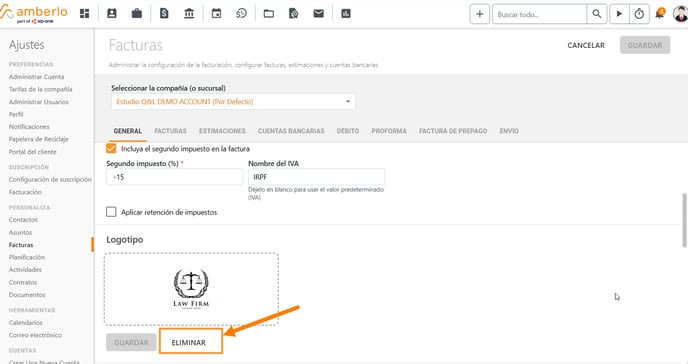
Task: Open the calendar icon in top bar
Action: [x=216, y=14]
